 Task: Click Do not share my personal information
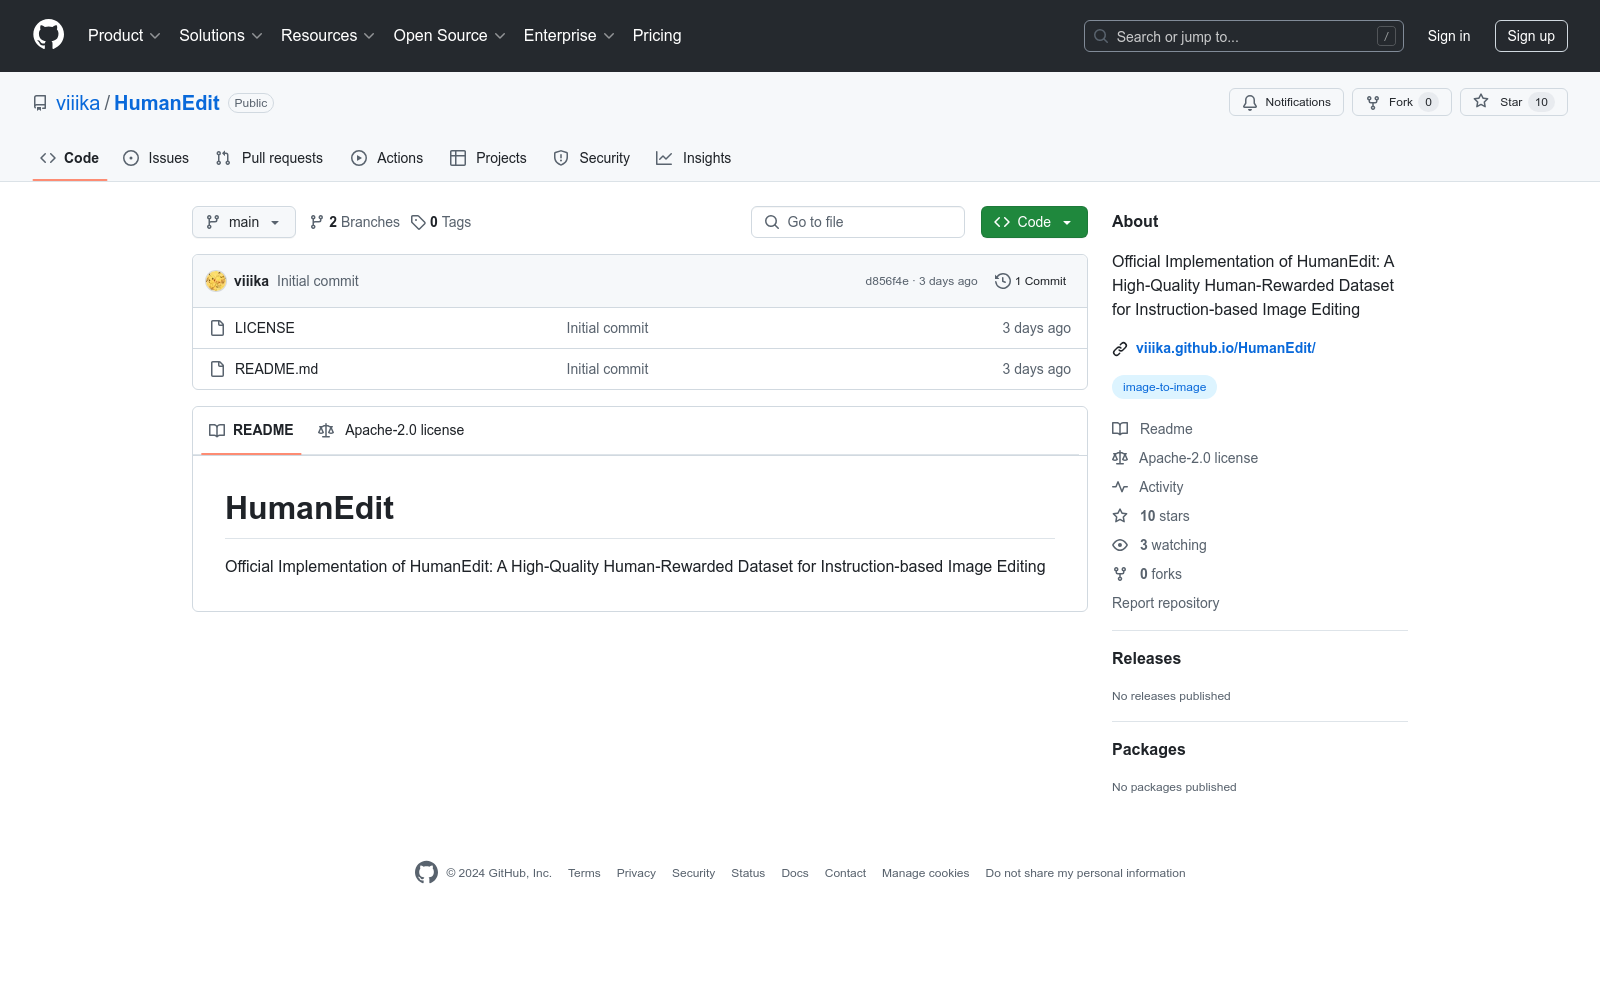pos(1085,873)
